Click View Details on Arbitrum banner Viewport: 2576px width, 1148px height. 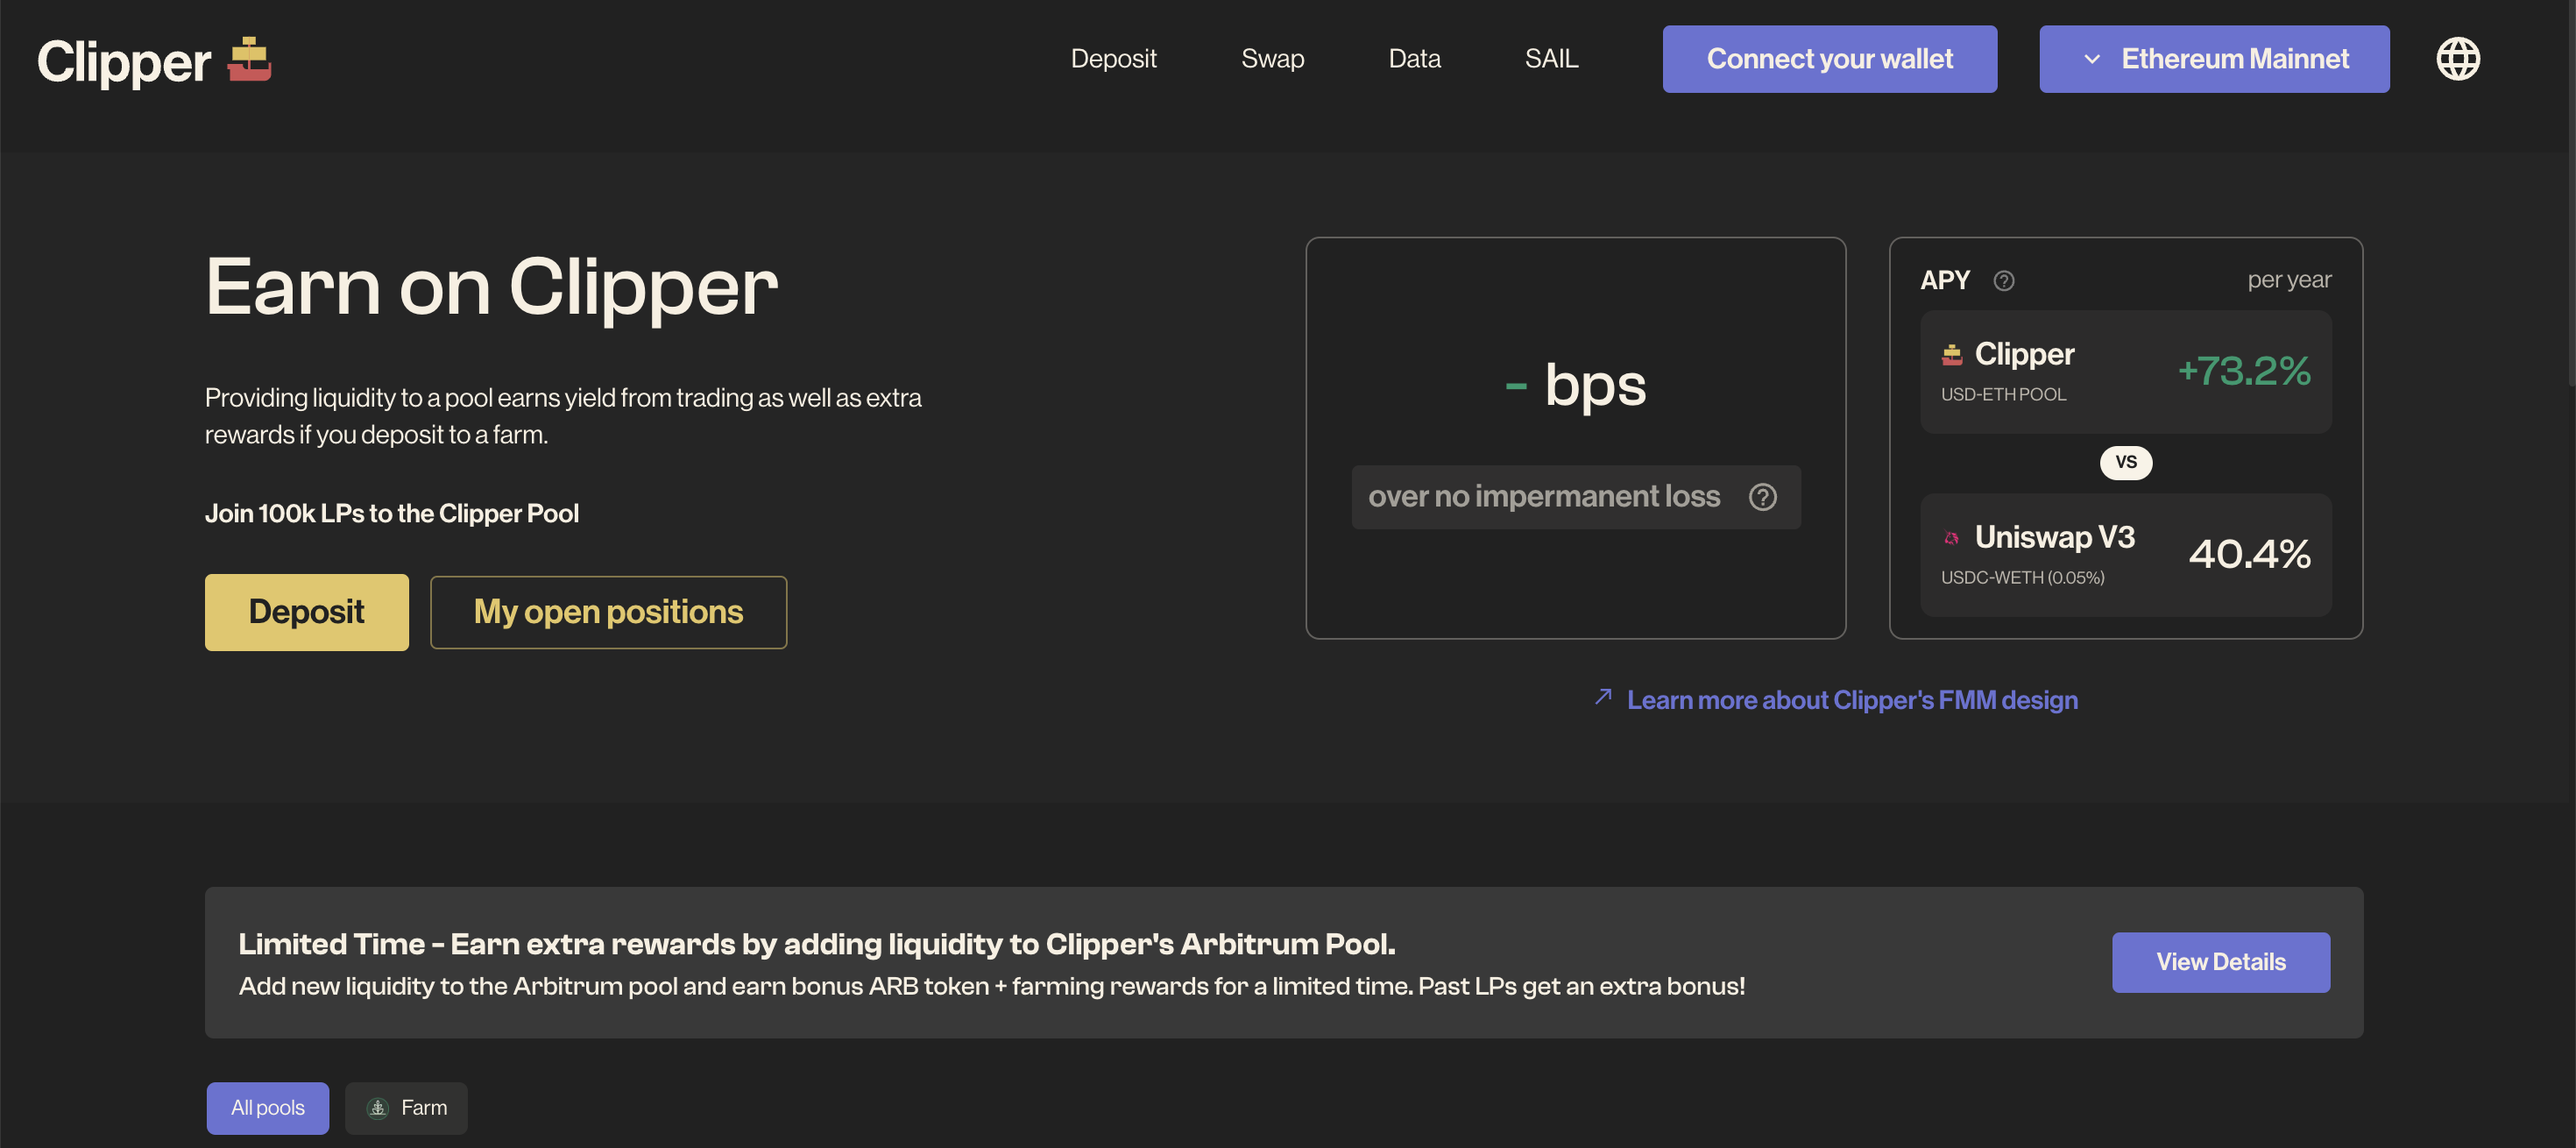coord(2220,962)
